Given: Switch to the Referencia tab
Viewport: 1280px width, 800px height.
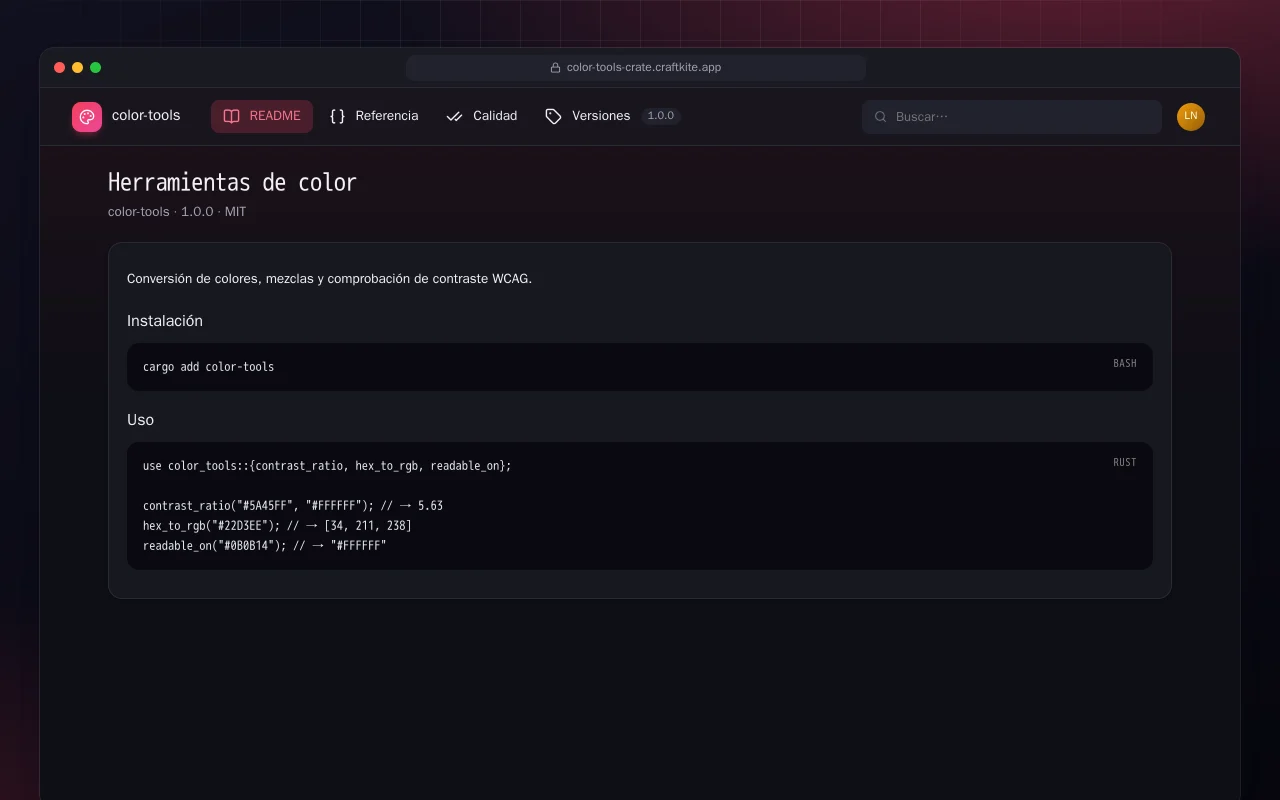Looking at the screenshot, I should click(374, 116).
